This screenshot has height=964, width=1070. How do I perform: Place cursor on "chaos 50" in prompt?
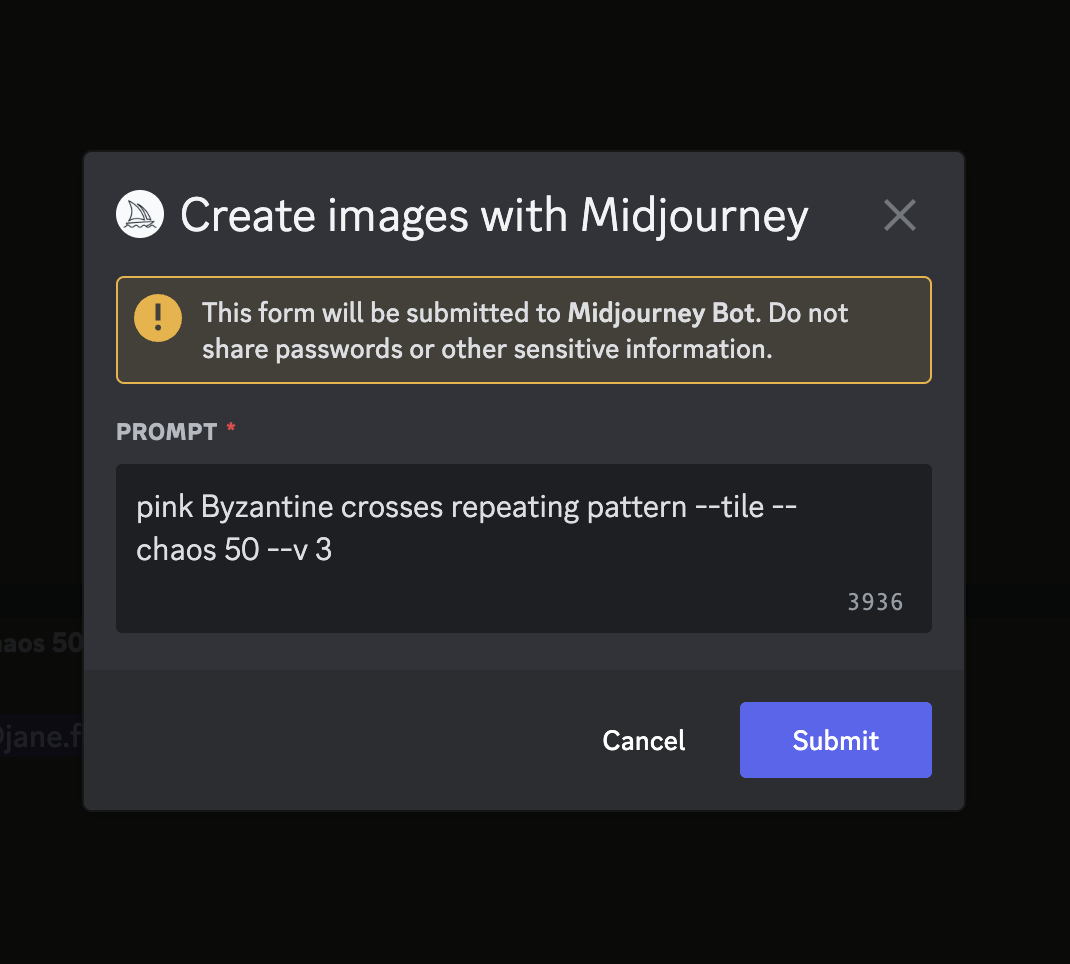point(198,549)
